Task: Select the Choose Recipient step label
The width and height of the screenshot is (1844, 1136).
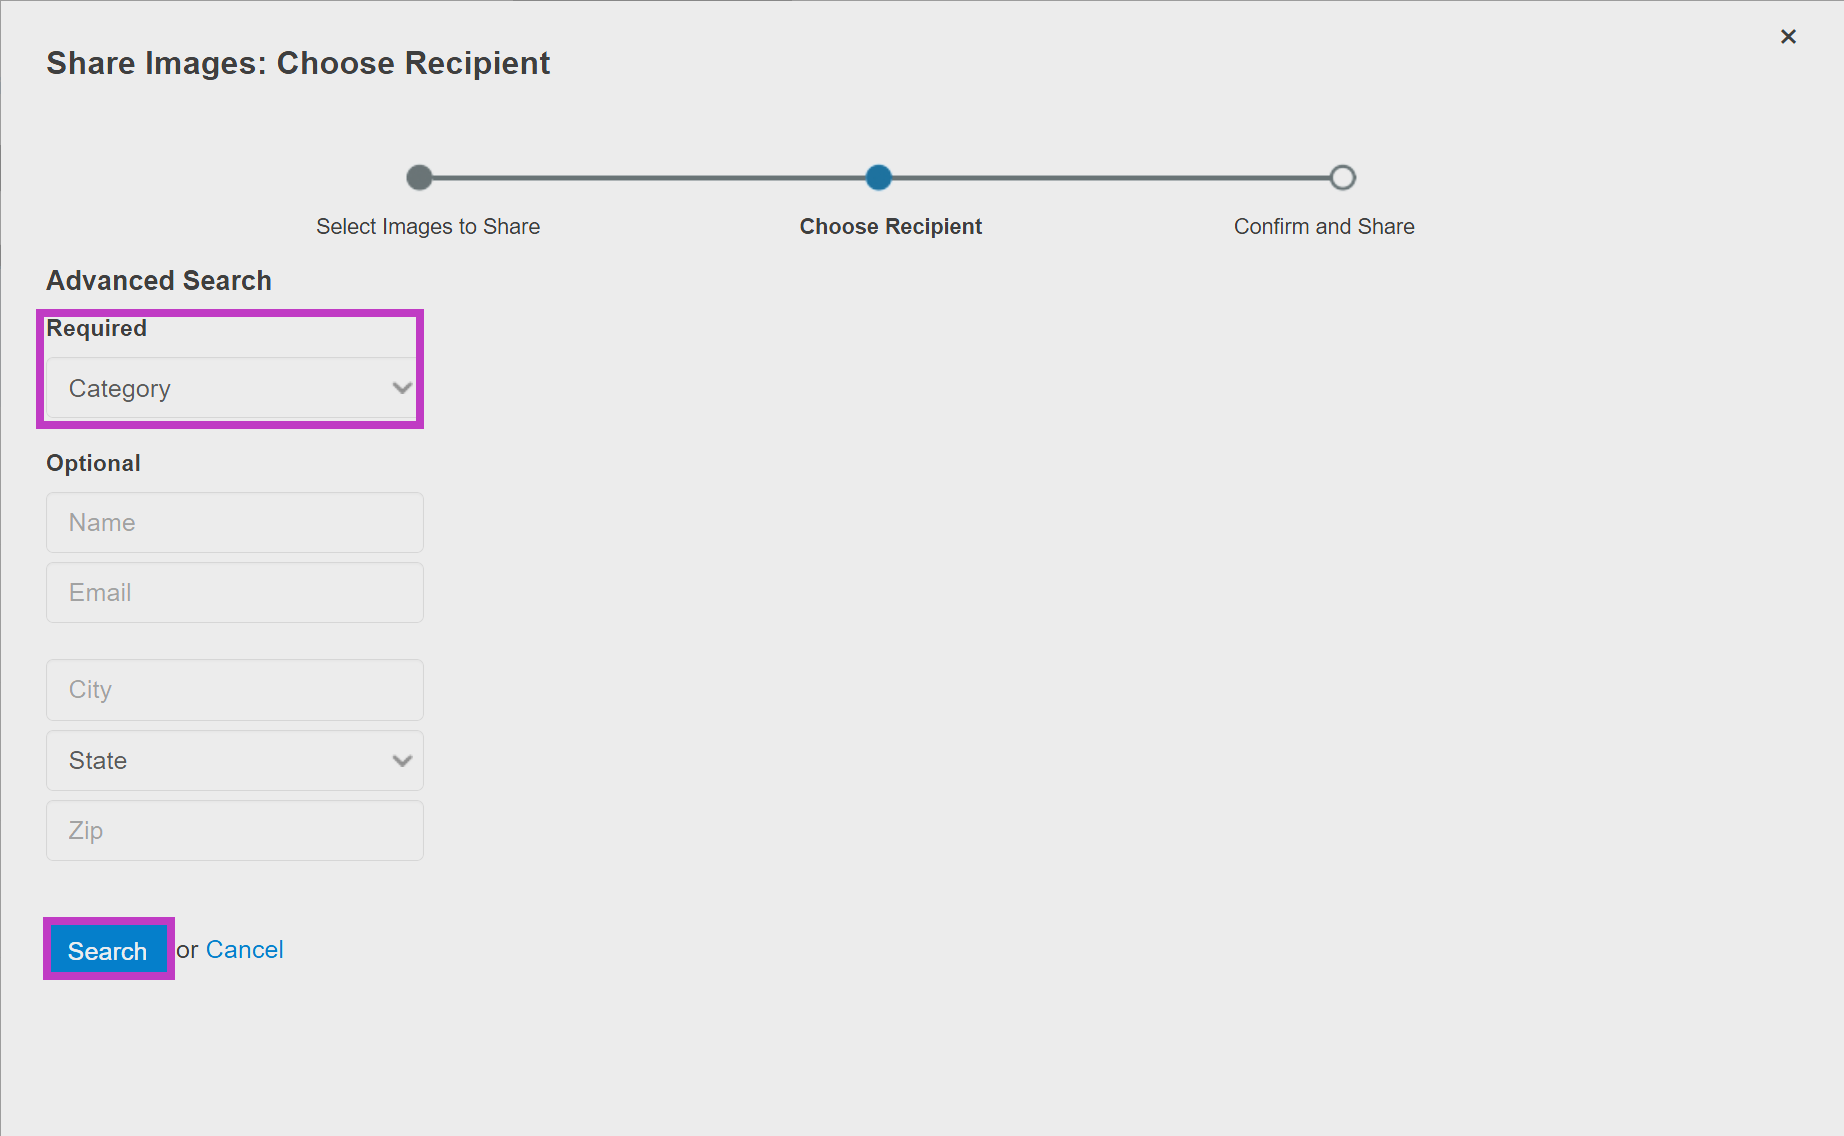Action: (890, 227)
